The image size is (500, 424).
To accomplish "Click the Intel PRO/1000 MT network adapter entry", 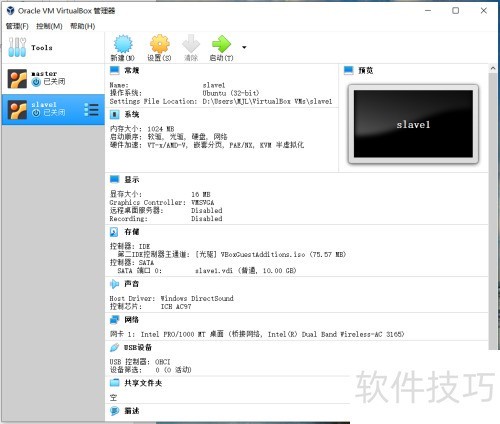I will coord(272,334).
